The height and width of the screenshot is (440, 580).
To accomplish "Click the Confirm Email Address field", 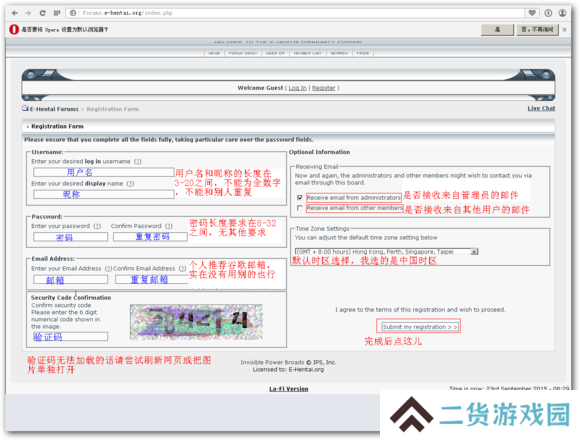I will point(152,280).
